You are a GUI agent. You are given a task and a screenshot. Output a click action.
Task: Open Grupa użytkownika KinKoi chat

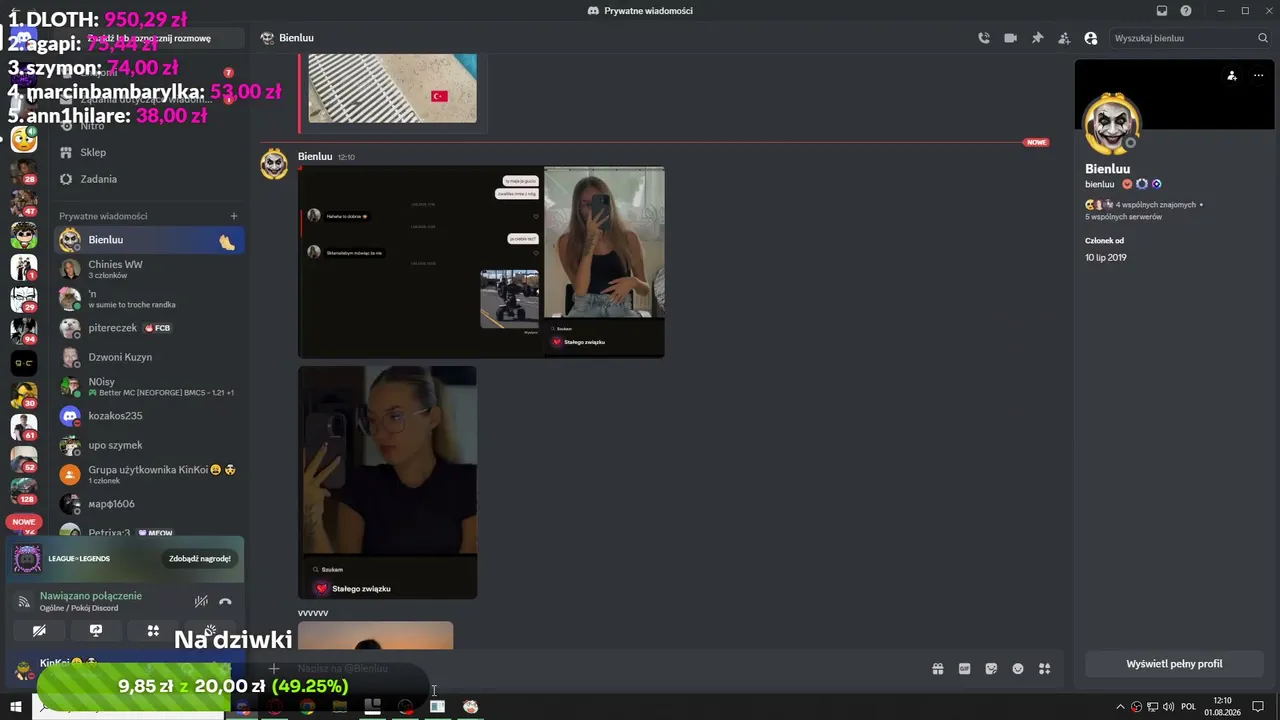click(x=150, y=474)
